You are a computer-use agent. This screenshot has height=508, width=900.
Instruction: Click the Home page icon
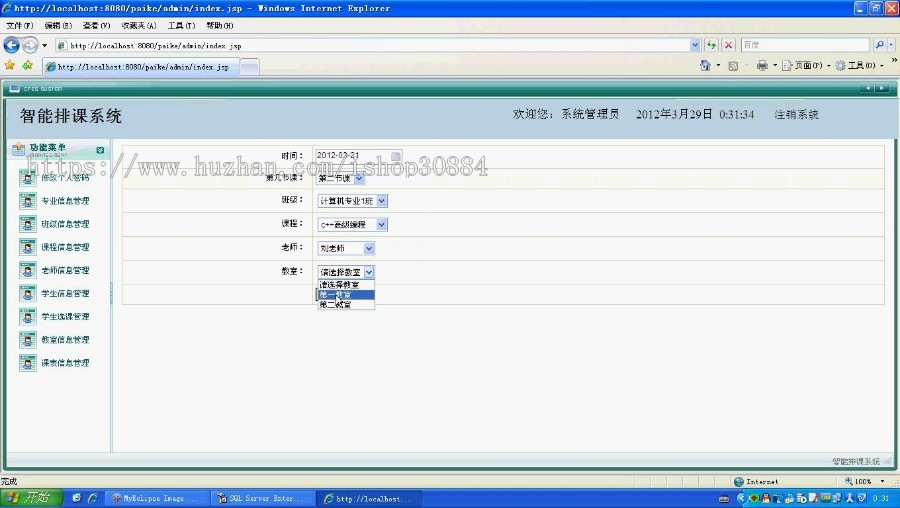705,65
